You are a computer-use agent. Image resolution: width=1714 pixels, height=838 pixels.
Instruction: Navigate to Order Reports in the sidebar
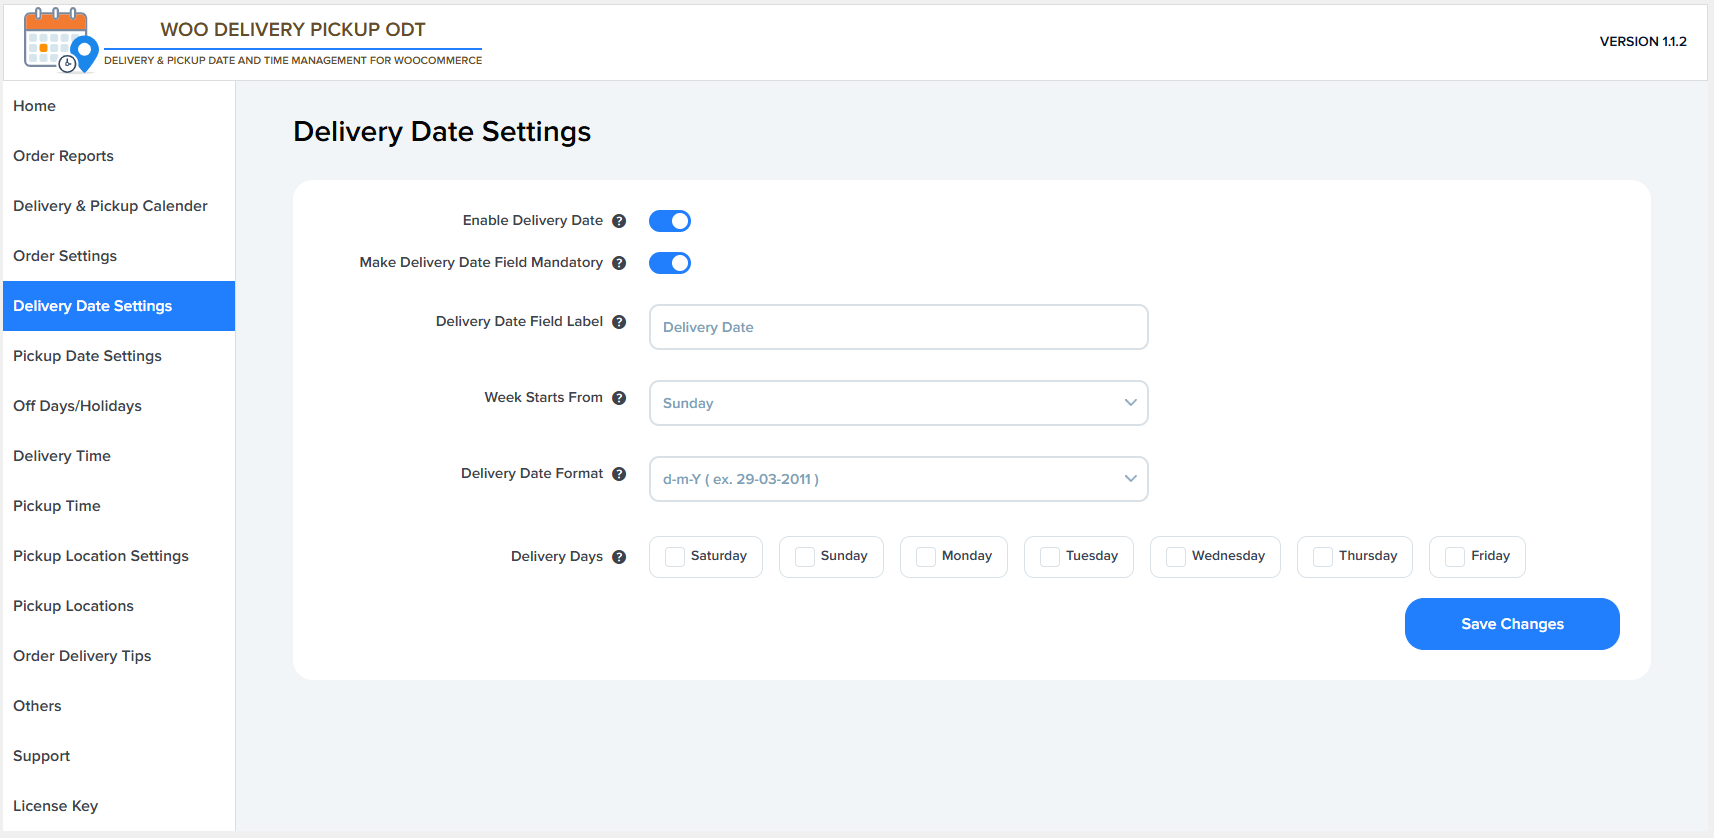(63, 156)
